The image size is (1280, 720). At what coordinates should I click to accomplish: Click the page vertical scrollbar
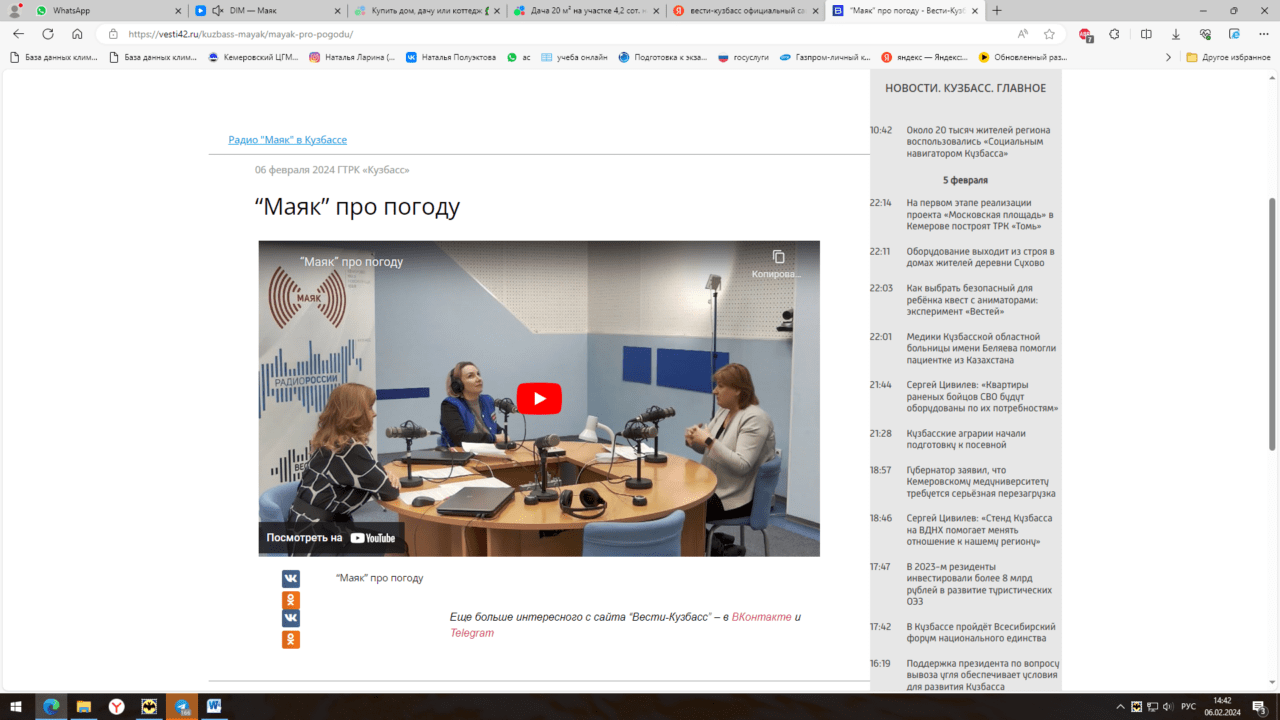click(1272, 324)
